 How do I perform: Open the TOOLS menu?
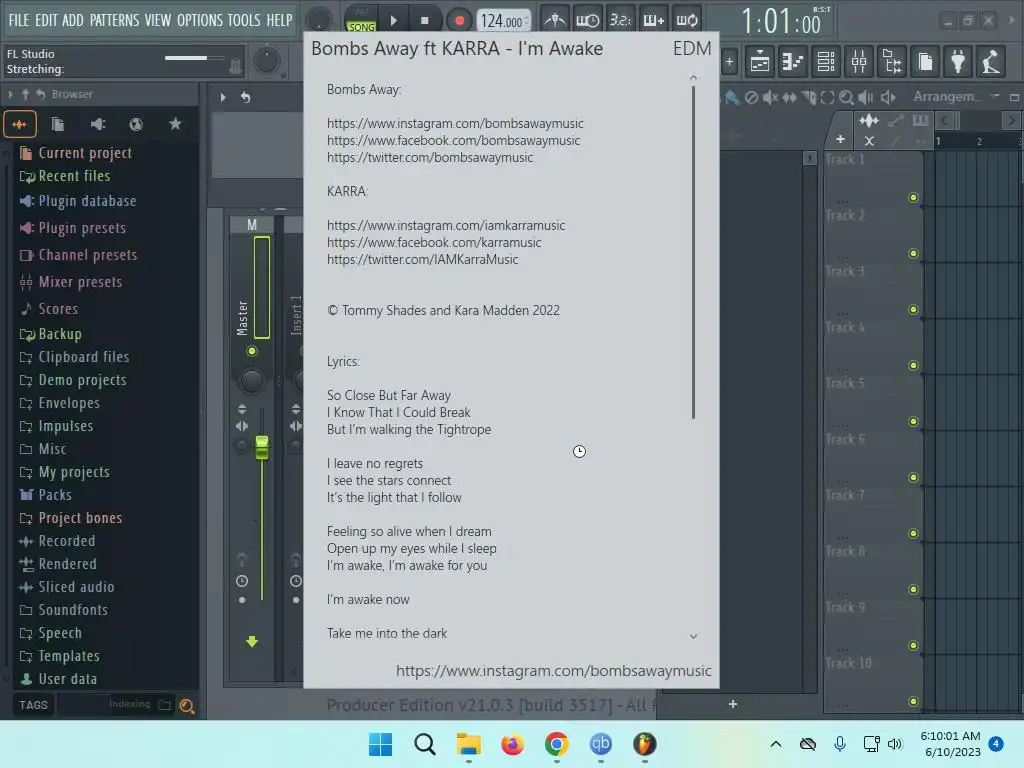(244, 20)
